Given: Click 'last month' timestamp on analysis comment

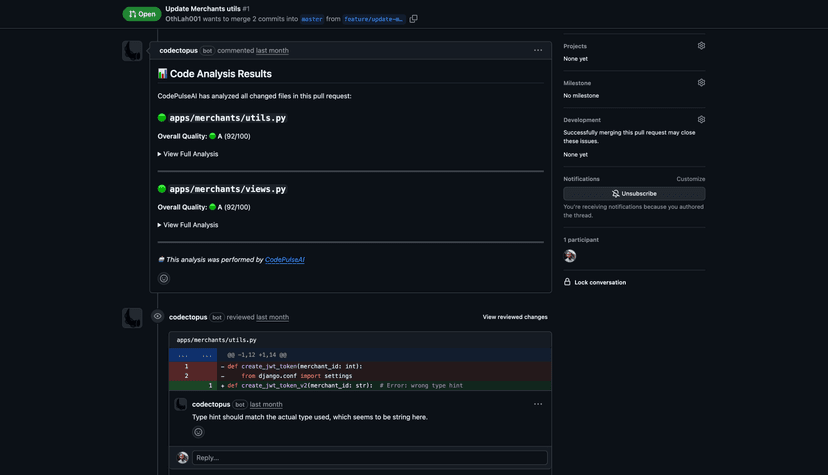Looking at the screenshot, I should click(x=272, y=51).
